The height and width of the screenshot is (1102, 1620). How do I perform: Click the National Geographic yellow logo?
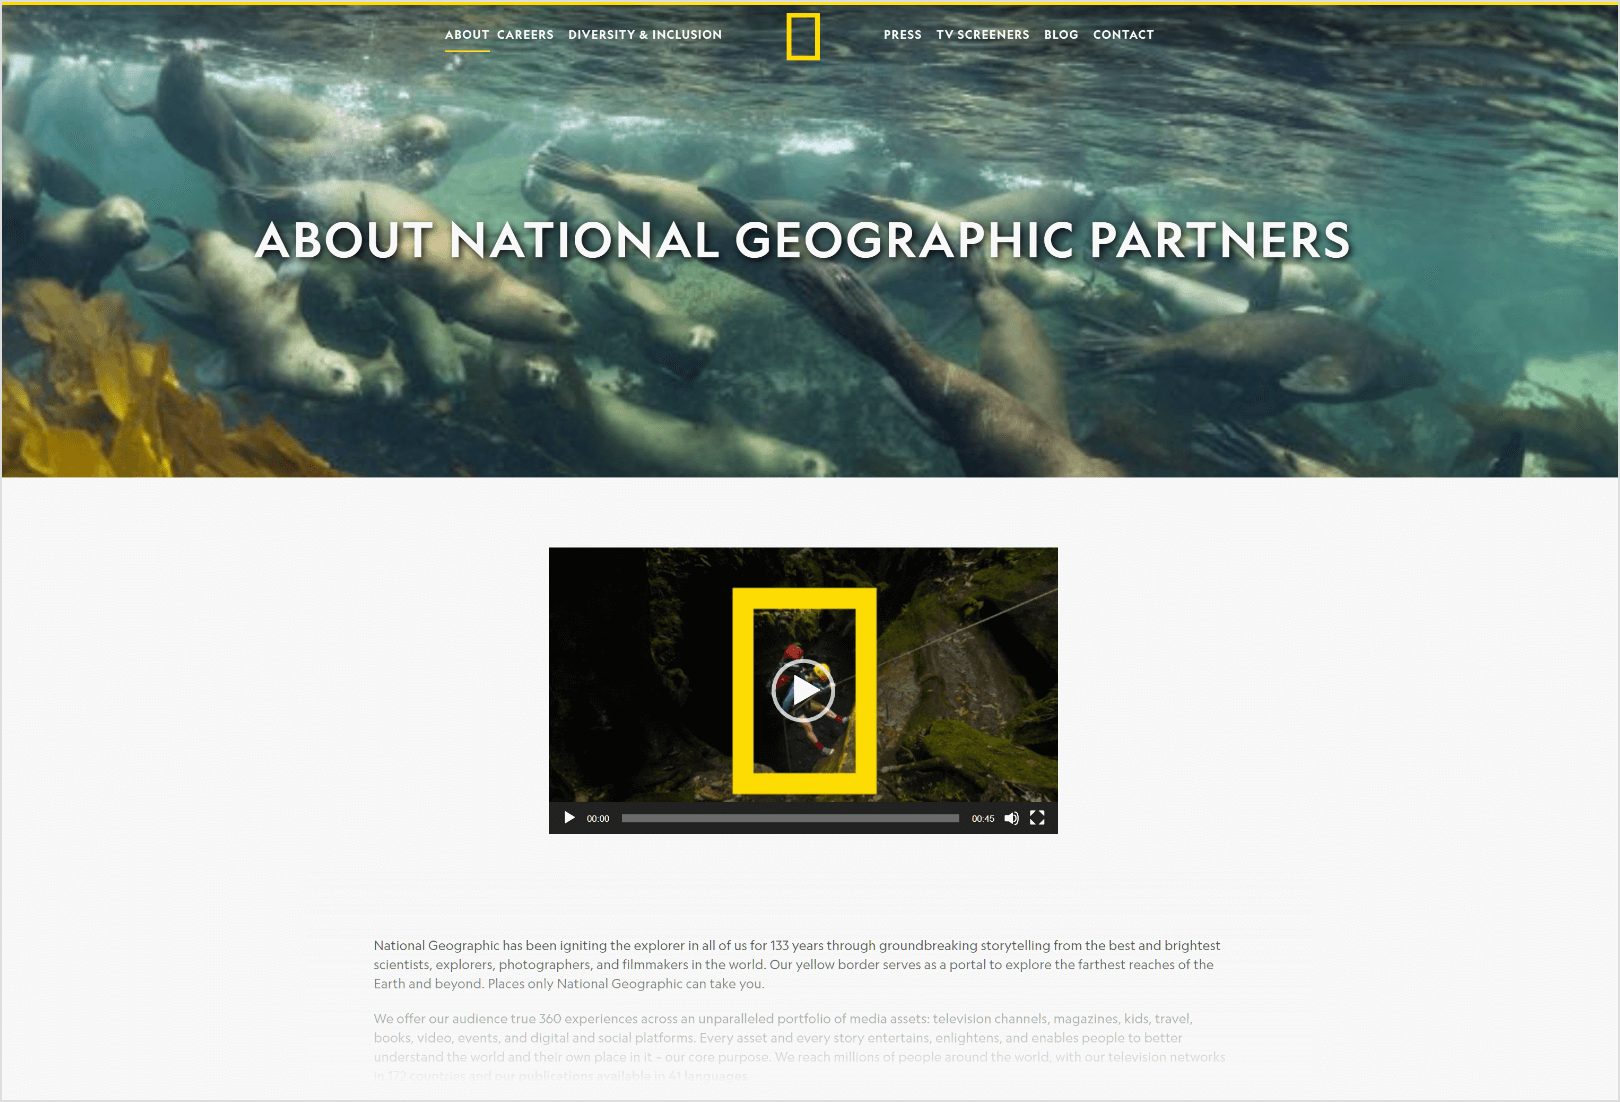click(803, 37)
